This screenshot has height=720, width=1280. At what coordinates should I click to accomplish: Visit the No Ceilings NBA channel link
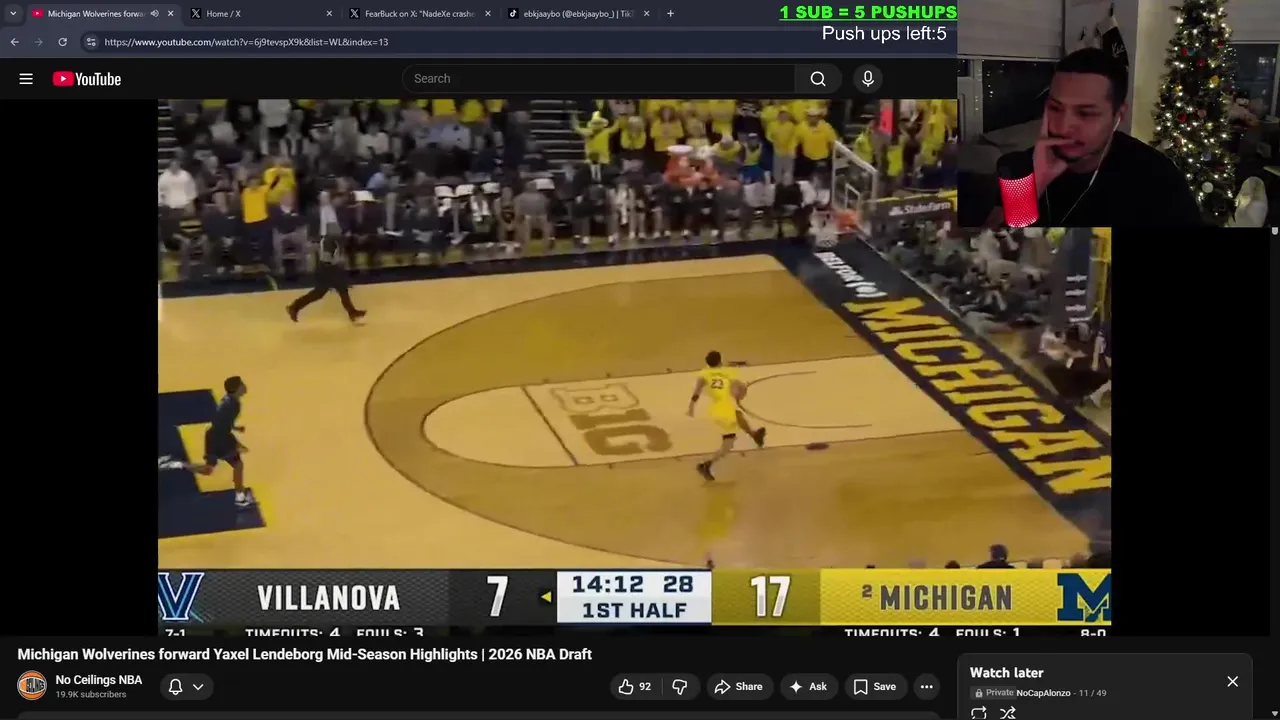[x=99, y=680]
